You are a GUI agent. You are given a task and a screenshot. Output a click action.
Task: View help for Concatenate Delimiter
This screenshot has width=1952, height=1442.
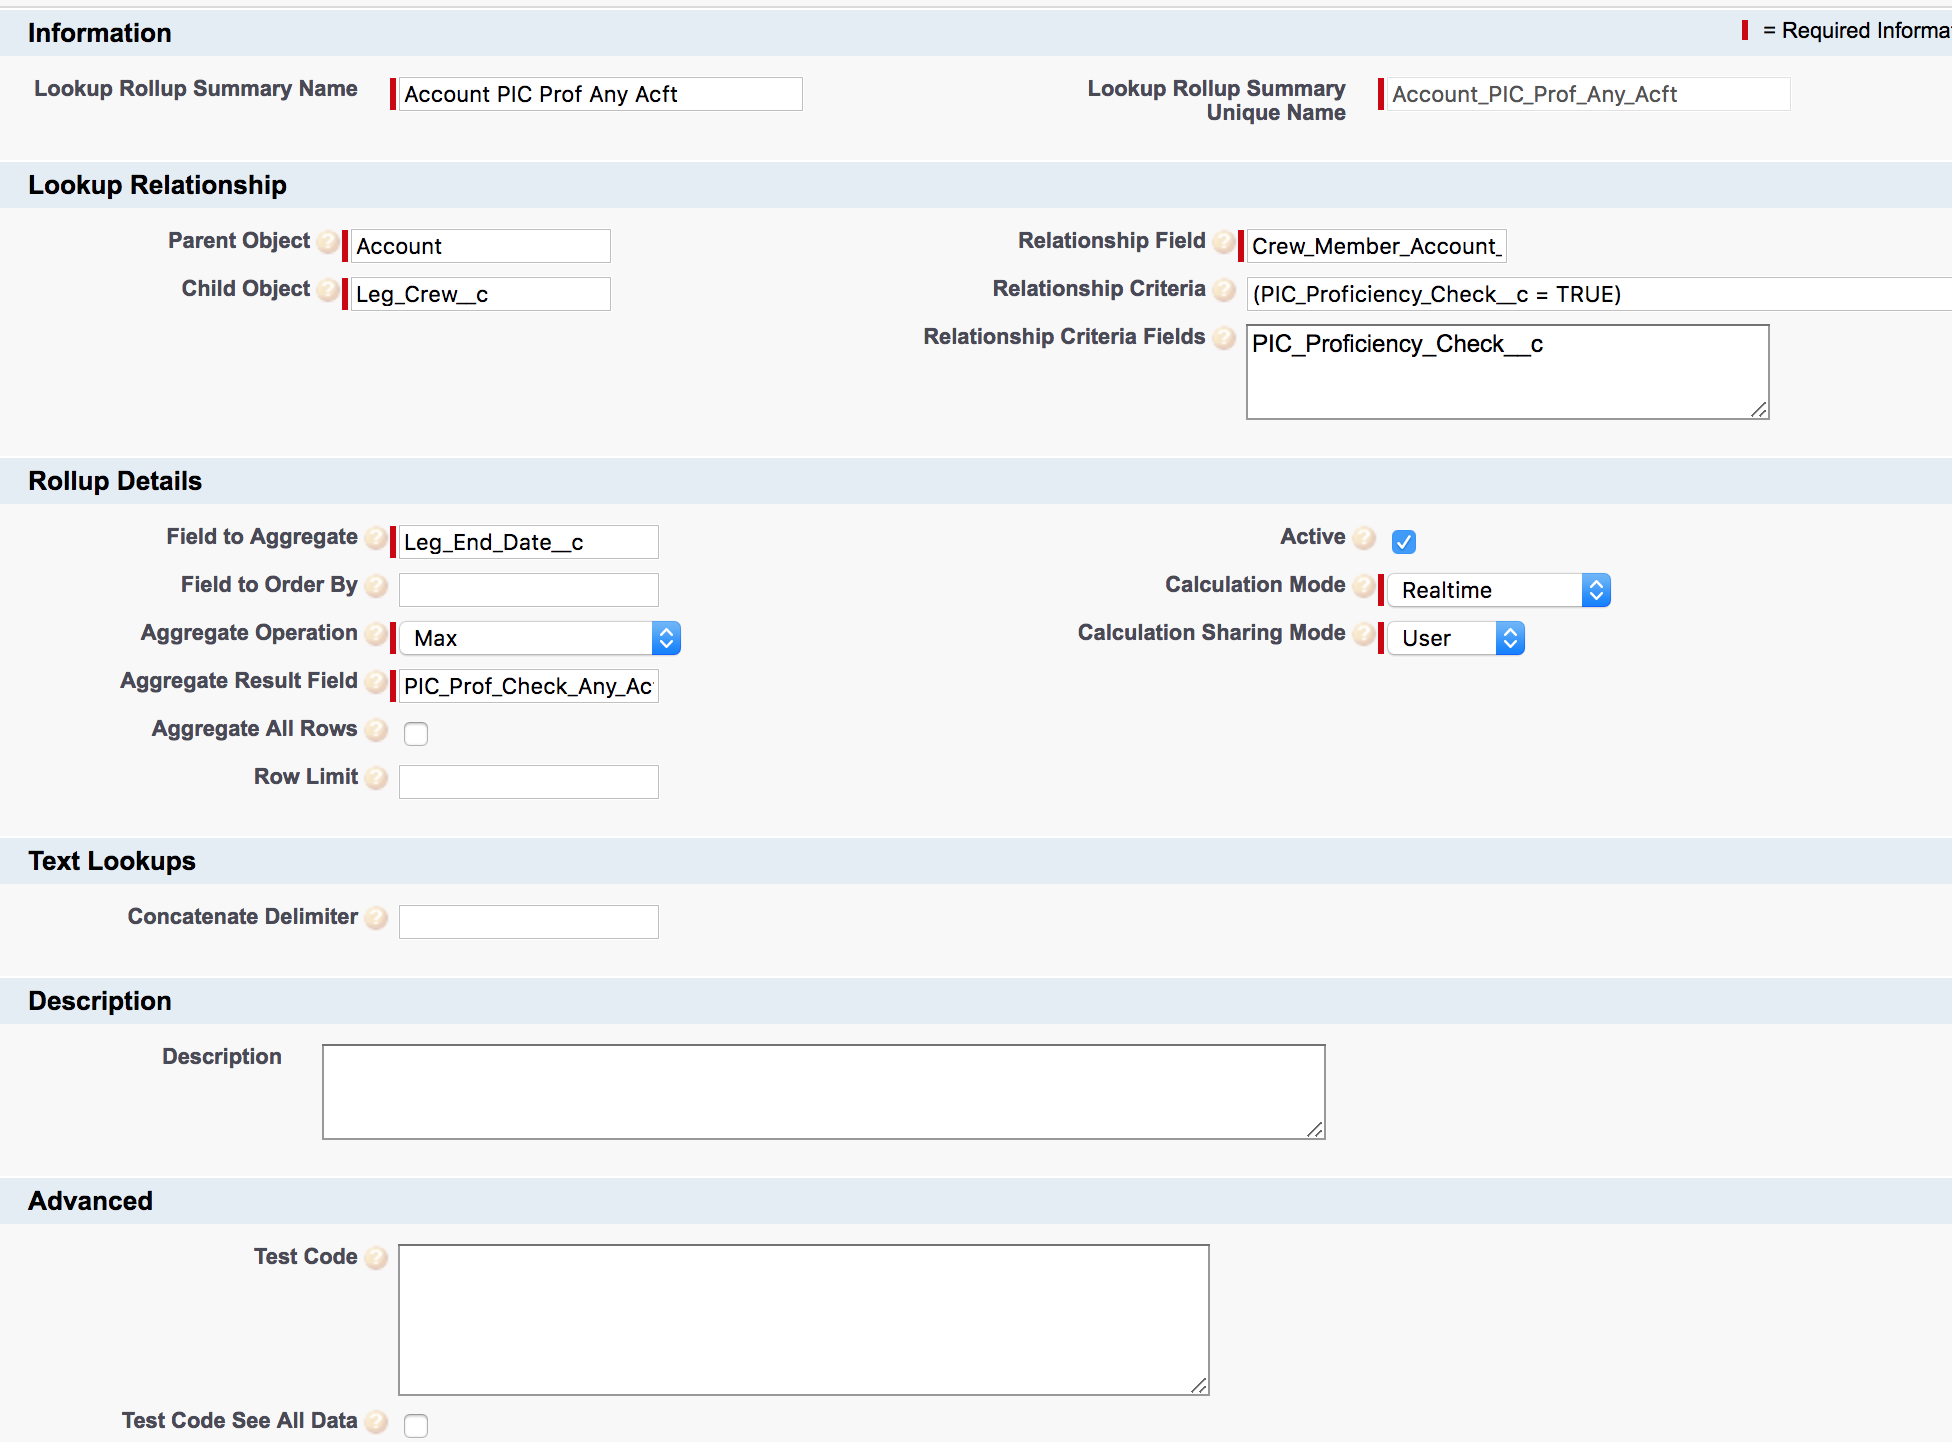coord(376,918)
